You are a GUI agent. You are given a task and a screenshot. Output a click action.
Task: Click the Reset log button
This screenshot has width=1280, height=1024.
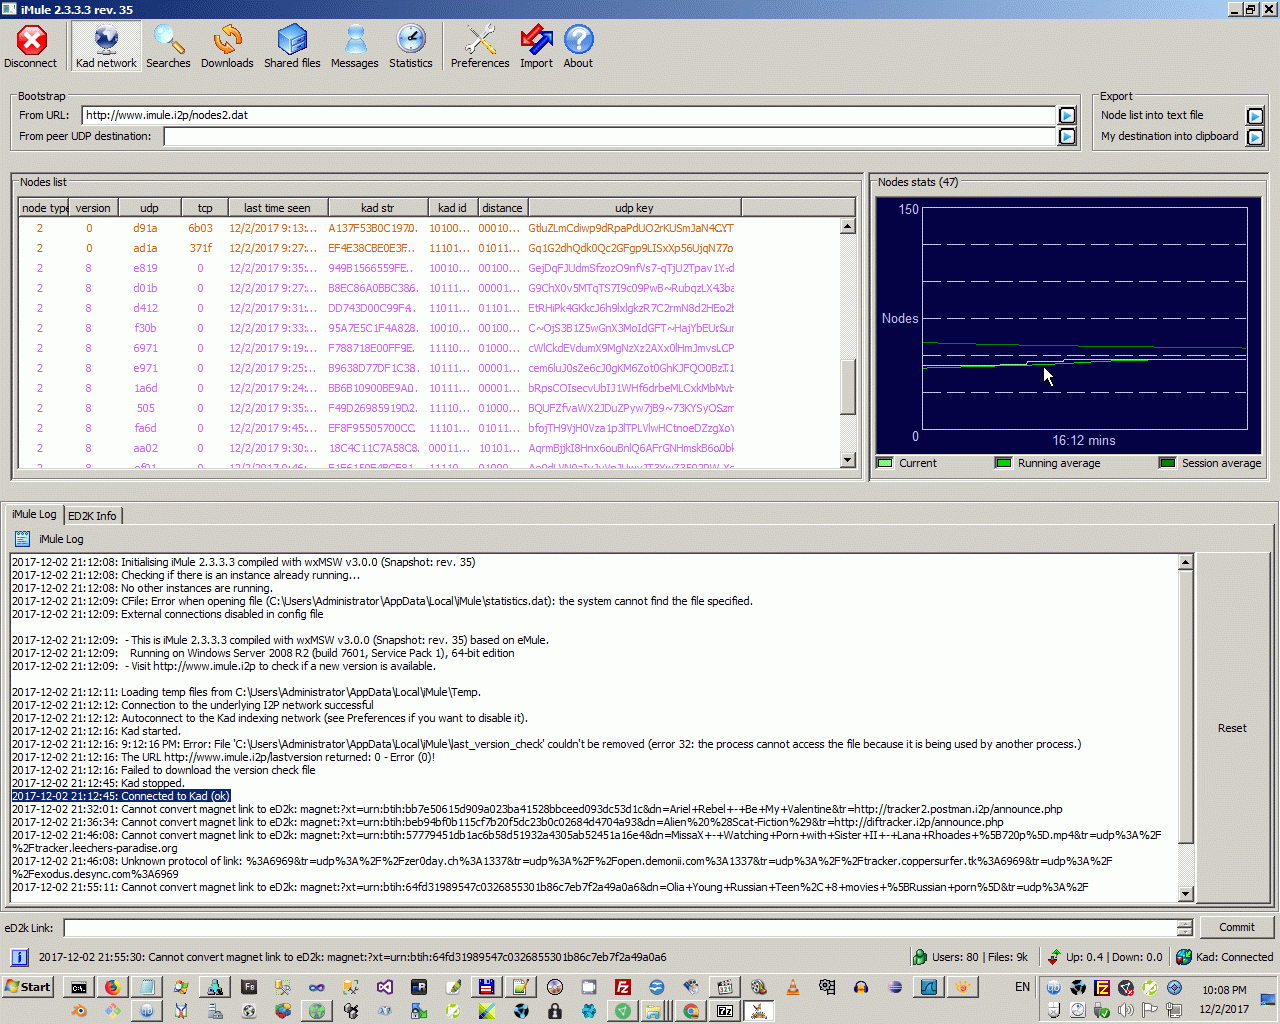(x=1232, y=728)
